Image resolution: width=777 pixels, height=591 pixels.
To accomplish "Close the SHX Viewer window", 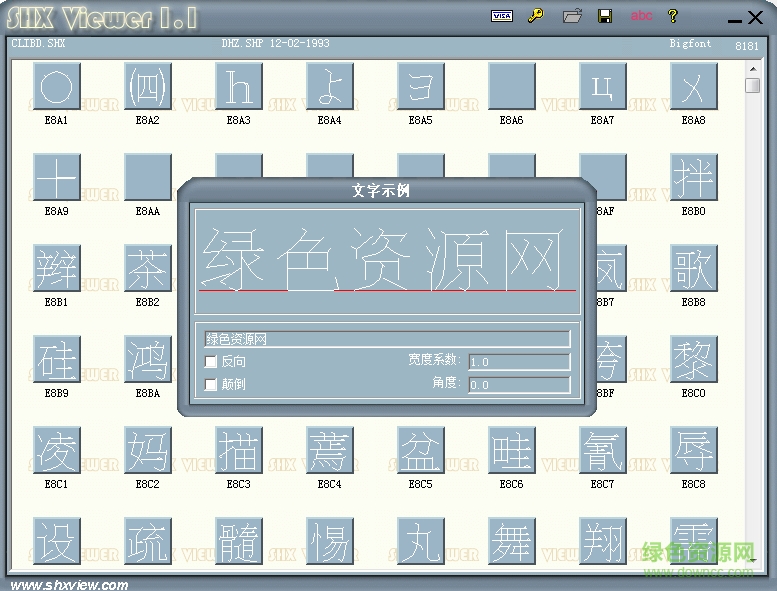I will coord(755,18).
